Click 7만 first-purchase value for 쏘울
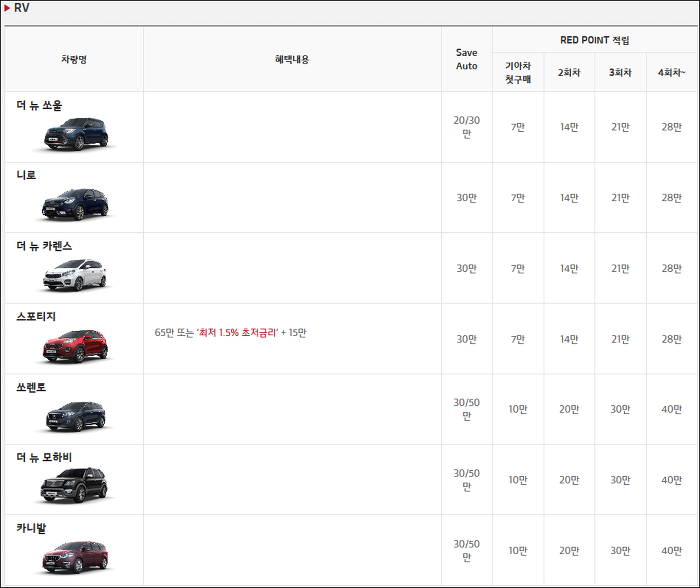The image size is (700, 588). click(518, 127)
